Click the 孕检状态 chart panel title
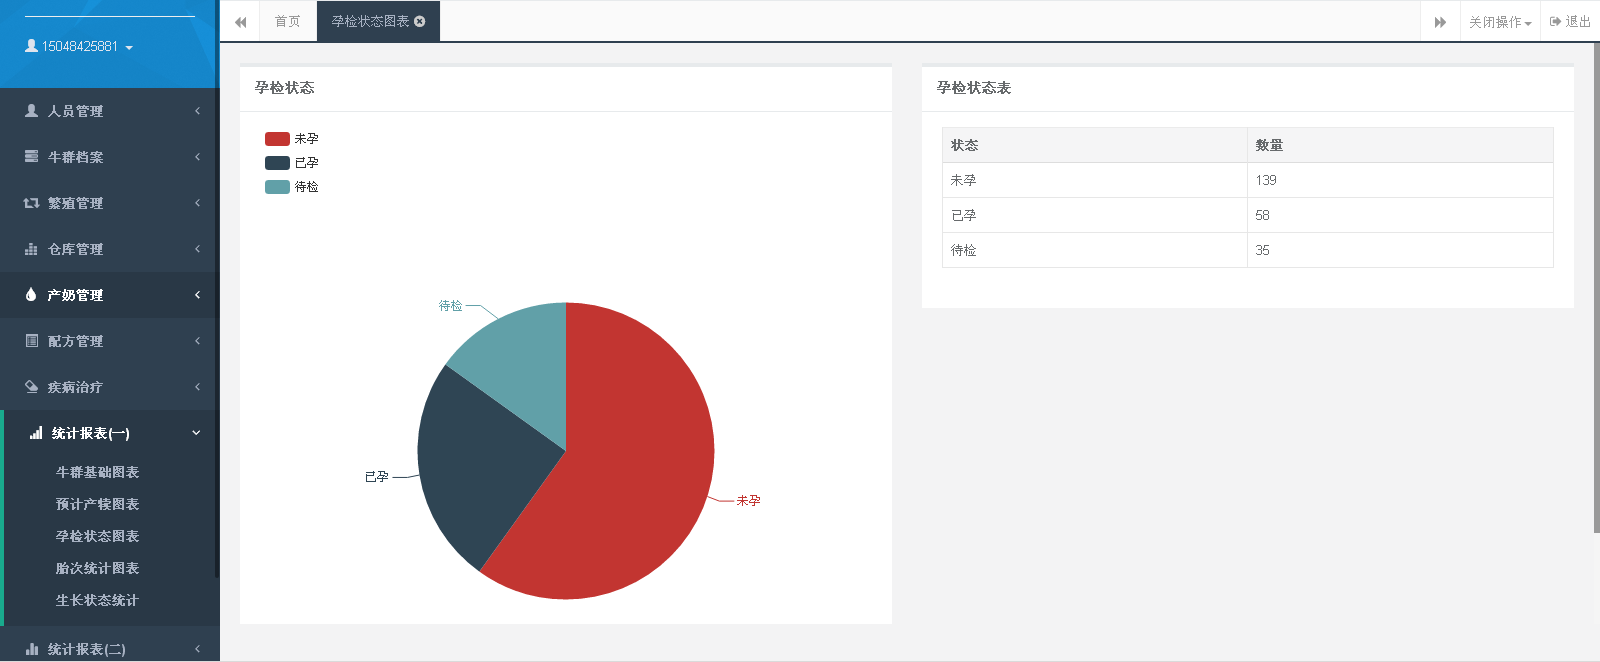 (284, 88)
